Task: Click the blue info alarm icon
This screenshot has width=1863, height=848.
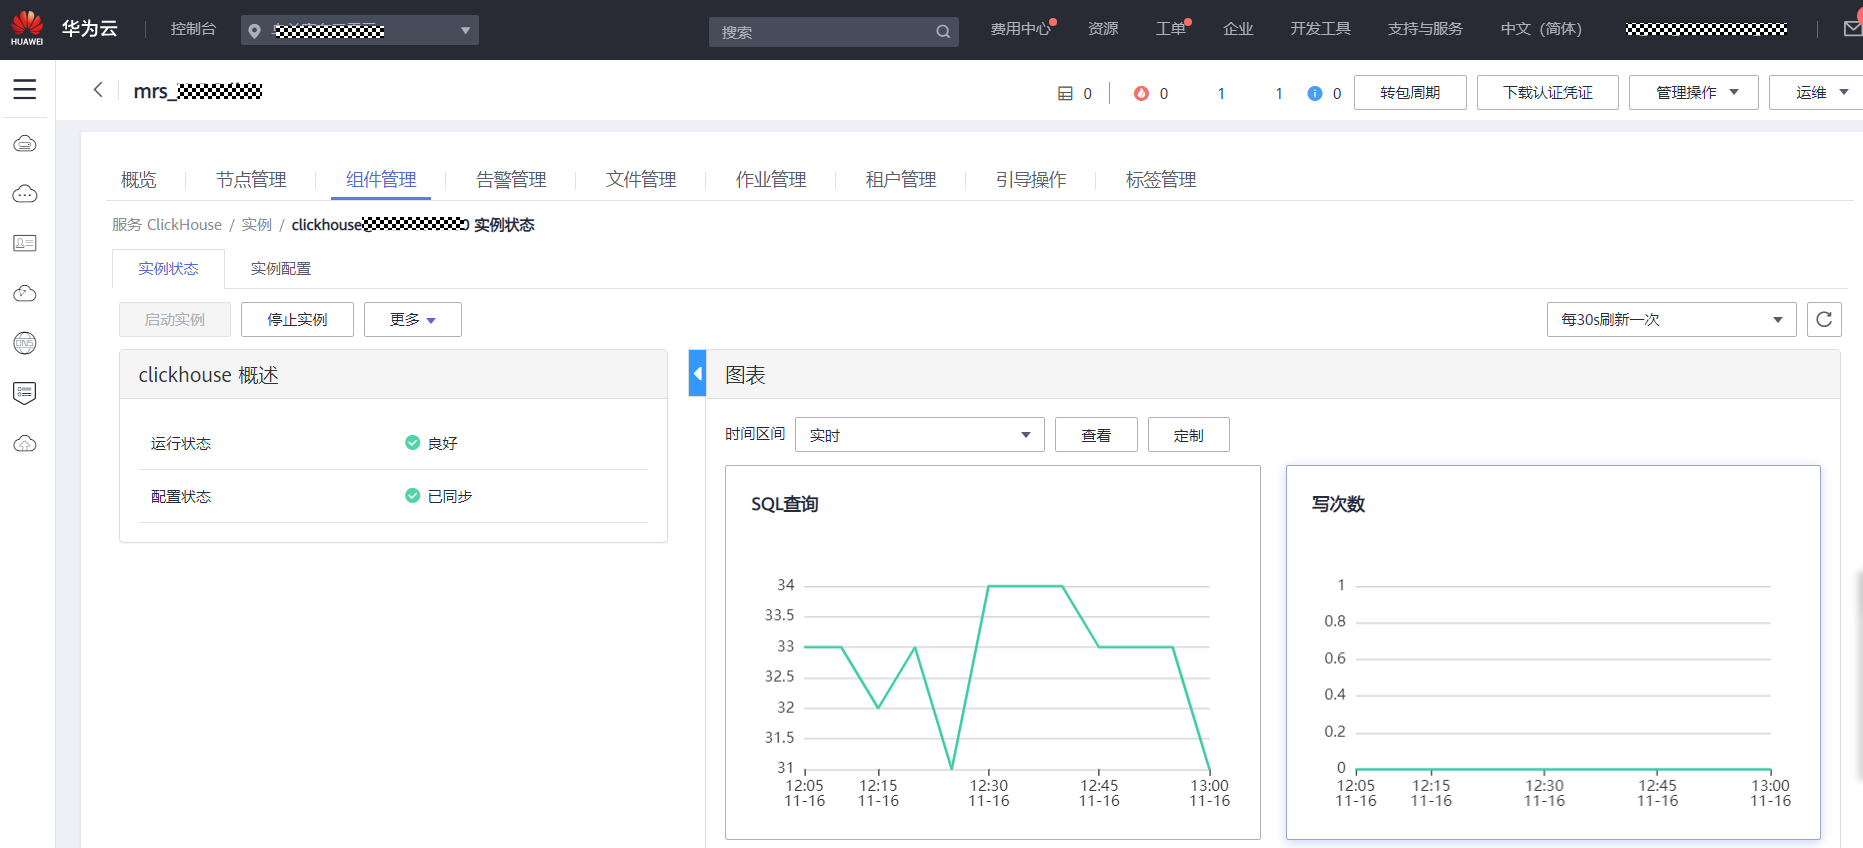Action: (x=1315, y=93)
